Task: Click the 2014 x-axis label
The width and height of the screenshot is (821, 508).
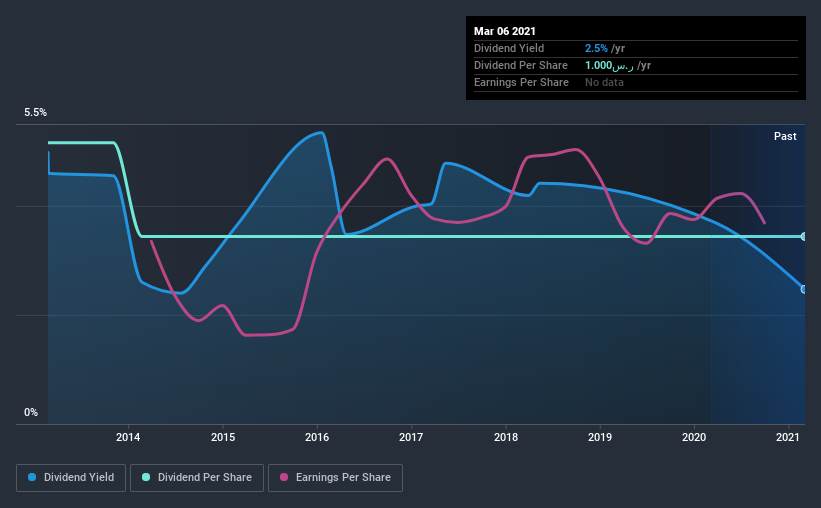Action: 128,437
